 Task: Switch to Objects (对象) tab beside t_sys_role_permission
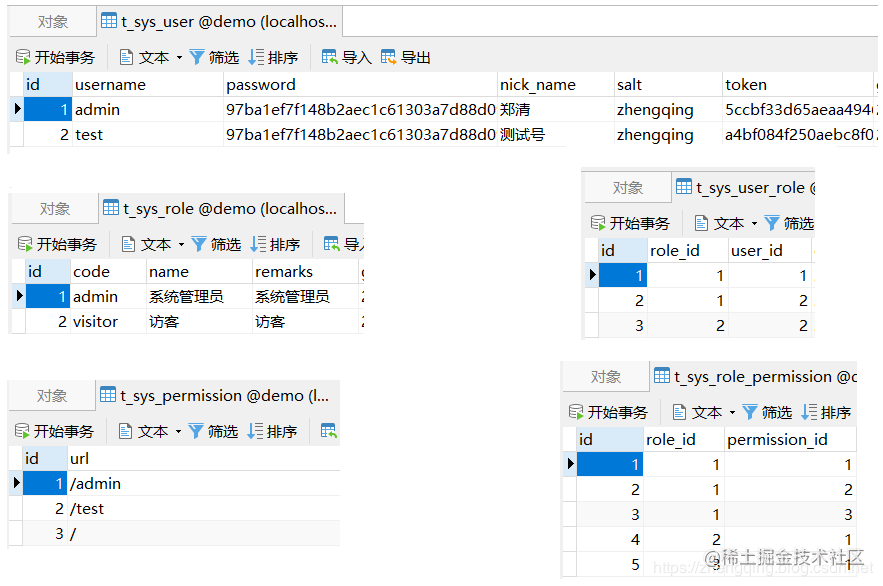606,377
